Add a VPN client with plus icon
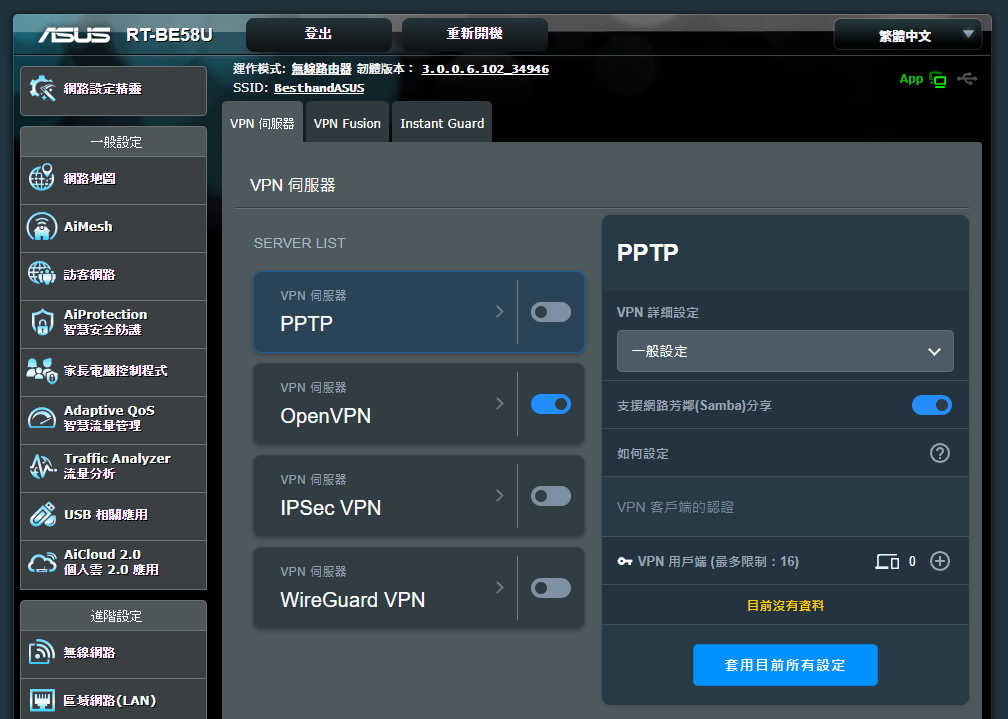 (939, 561)
